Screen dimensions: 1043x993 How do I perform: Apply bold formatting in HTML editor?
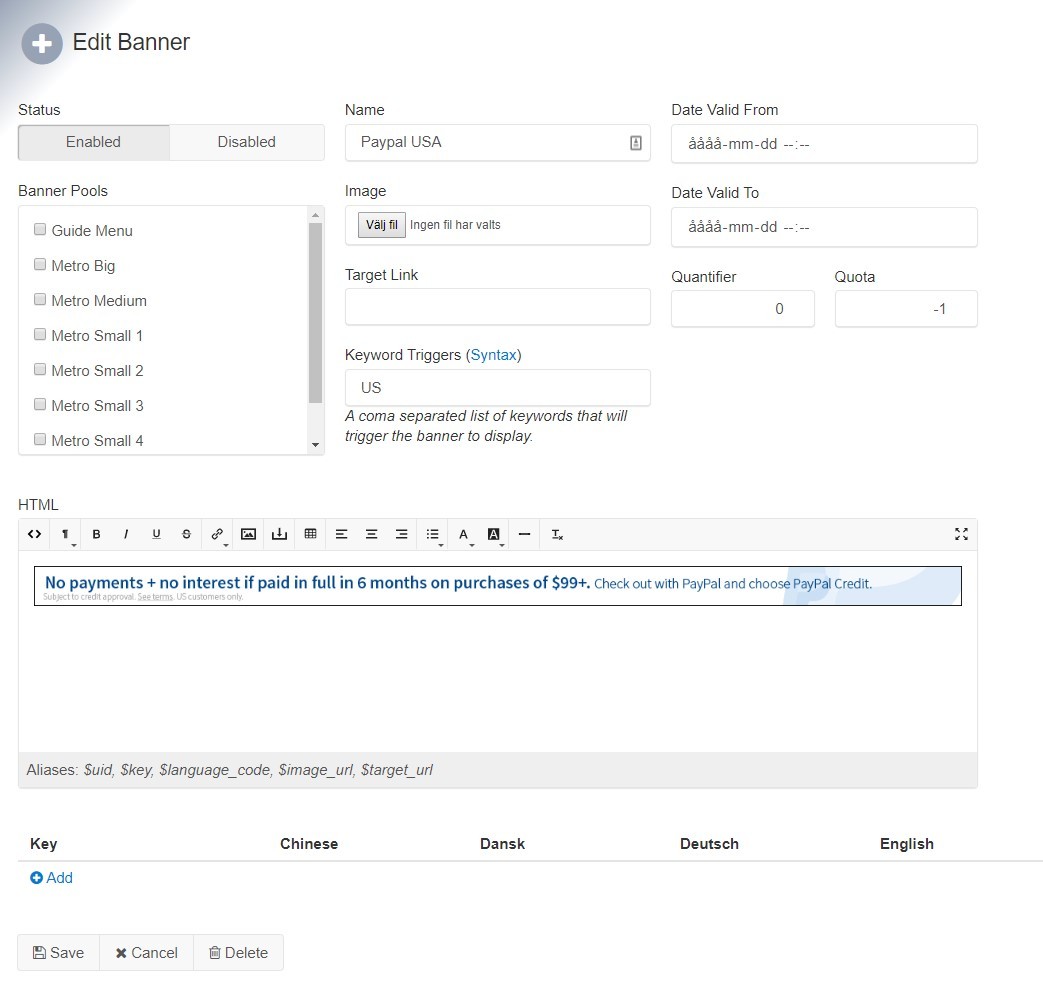coord(96,534)
